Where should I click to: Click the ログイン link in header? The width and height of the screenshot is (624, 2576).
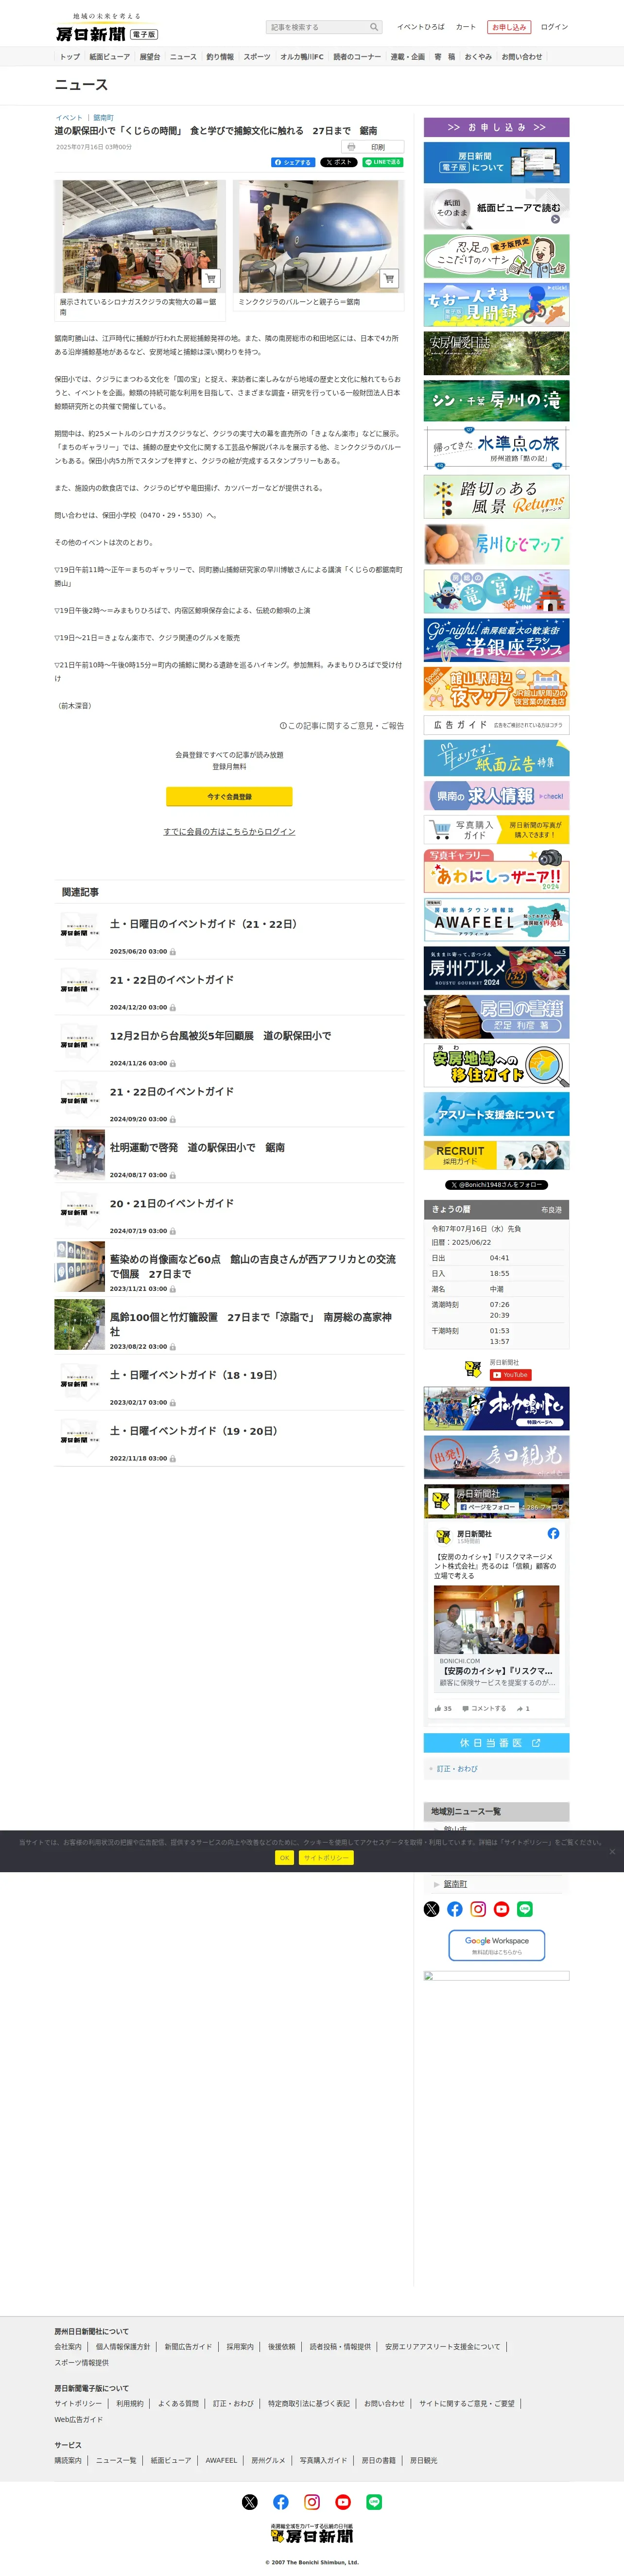click(x=554, y=27)
